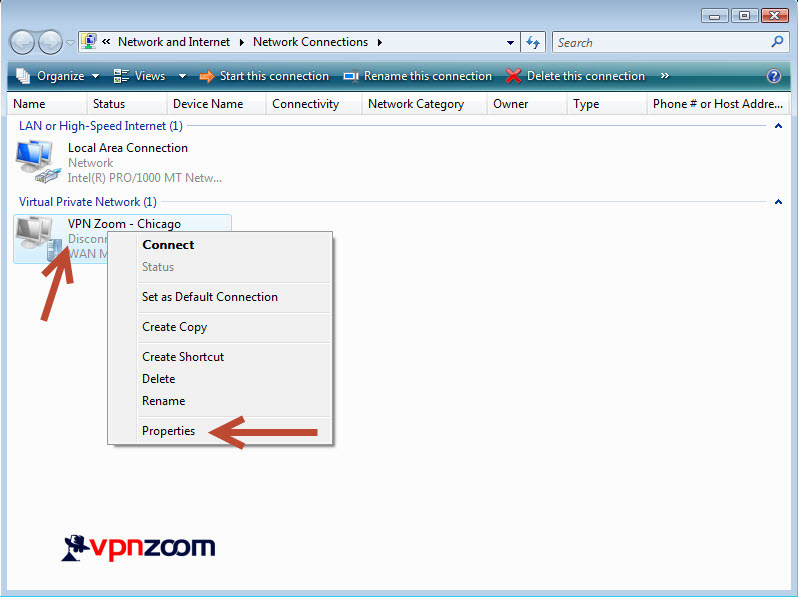
Task: Select Network and Internet breadcrumb
Action: (x=174, y=42)
